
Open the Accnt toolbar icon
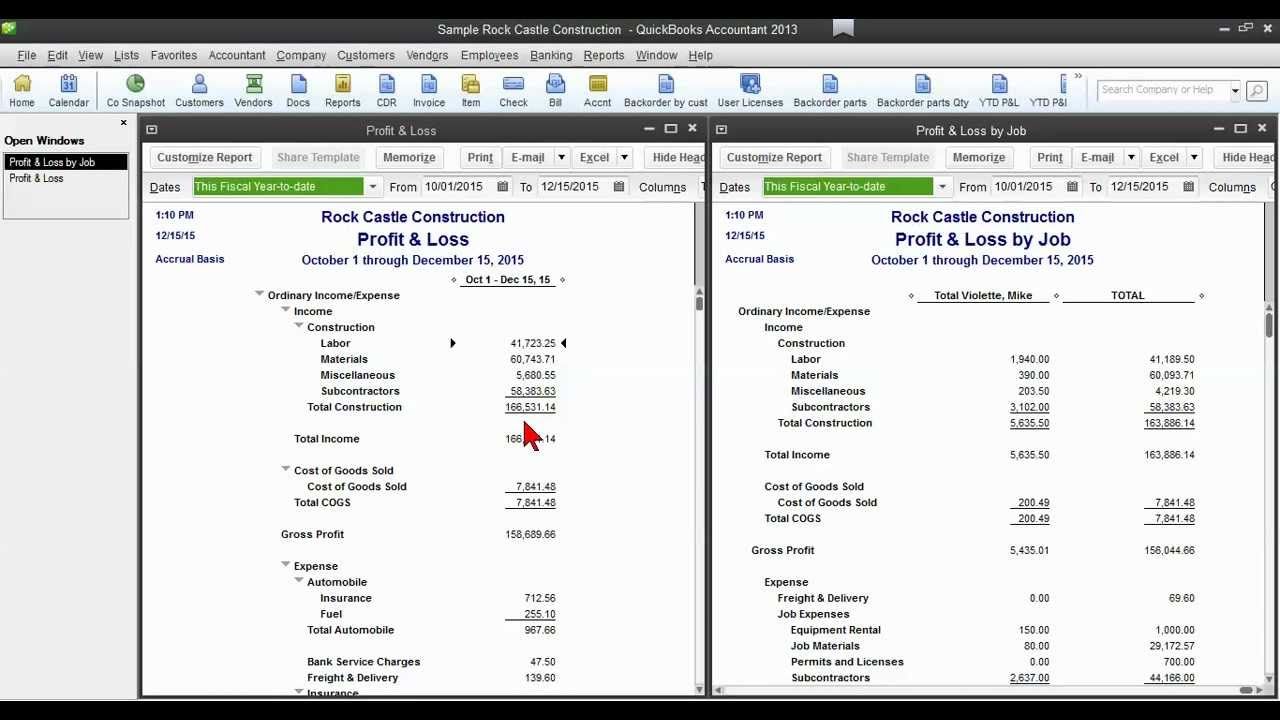point(598,90)
